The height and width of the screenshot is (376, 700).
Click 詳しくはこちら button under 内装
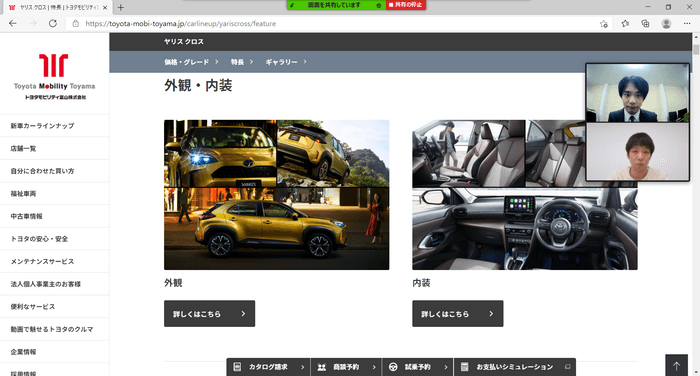[458, 313]
